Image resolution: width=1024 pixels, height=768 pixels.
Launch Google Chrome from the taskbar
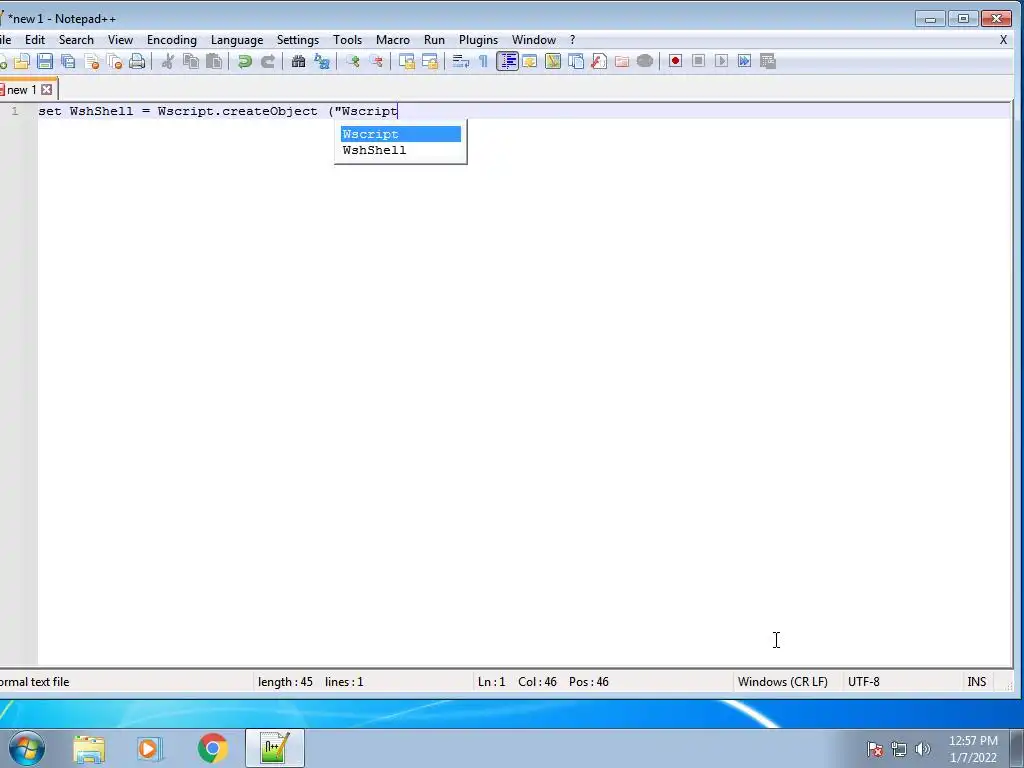(212, 748)
